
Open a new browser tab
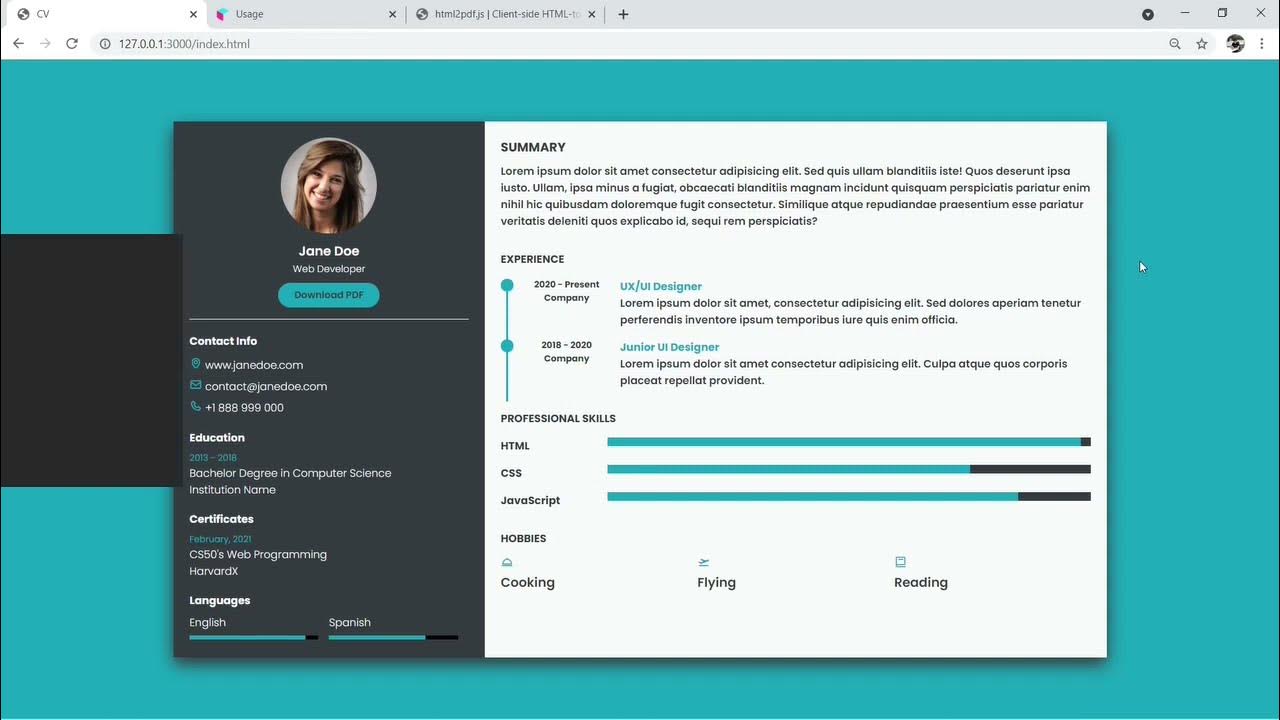[623, 14]
